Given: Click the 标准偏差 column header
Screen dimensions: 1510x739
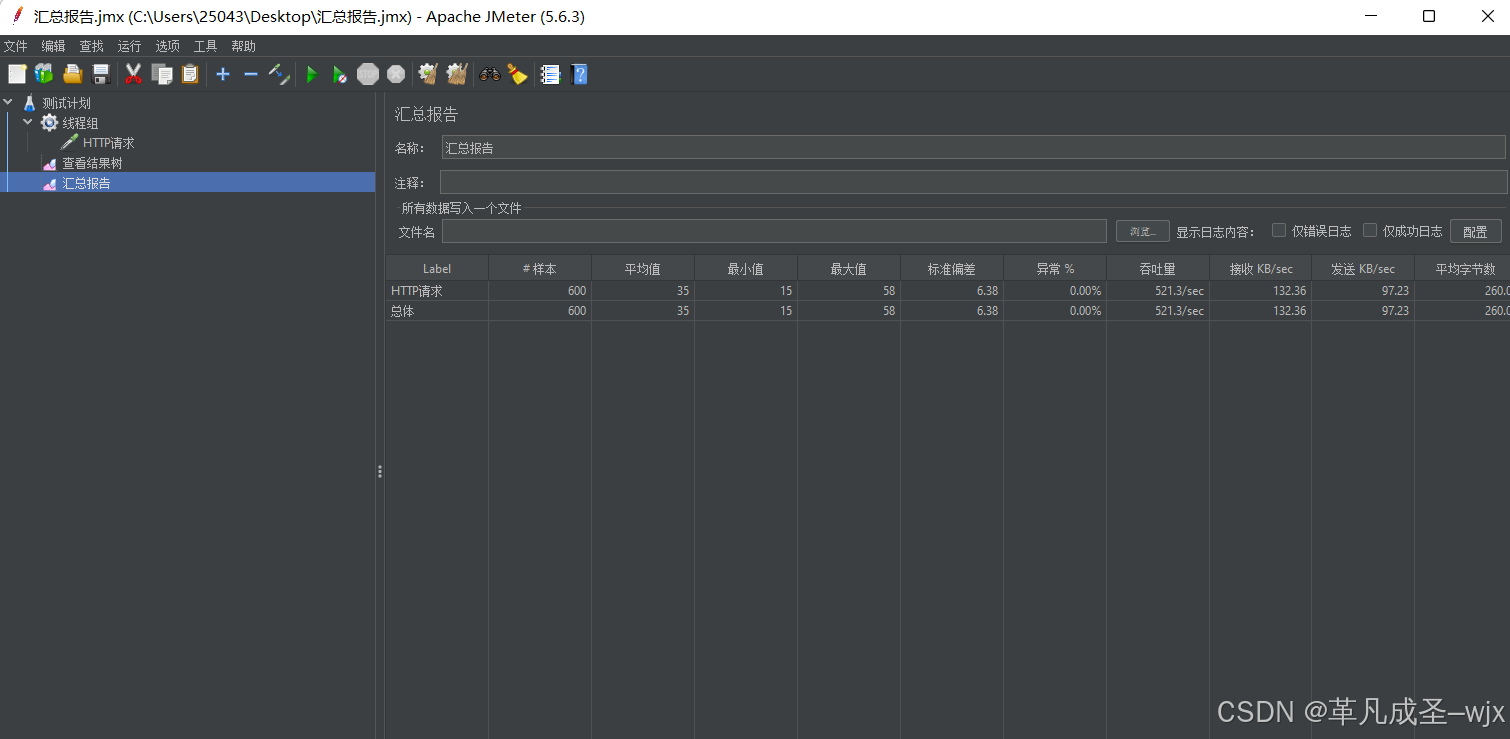Looking at the screenshot, I should point(952,268).
